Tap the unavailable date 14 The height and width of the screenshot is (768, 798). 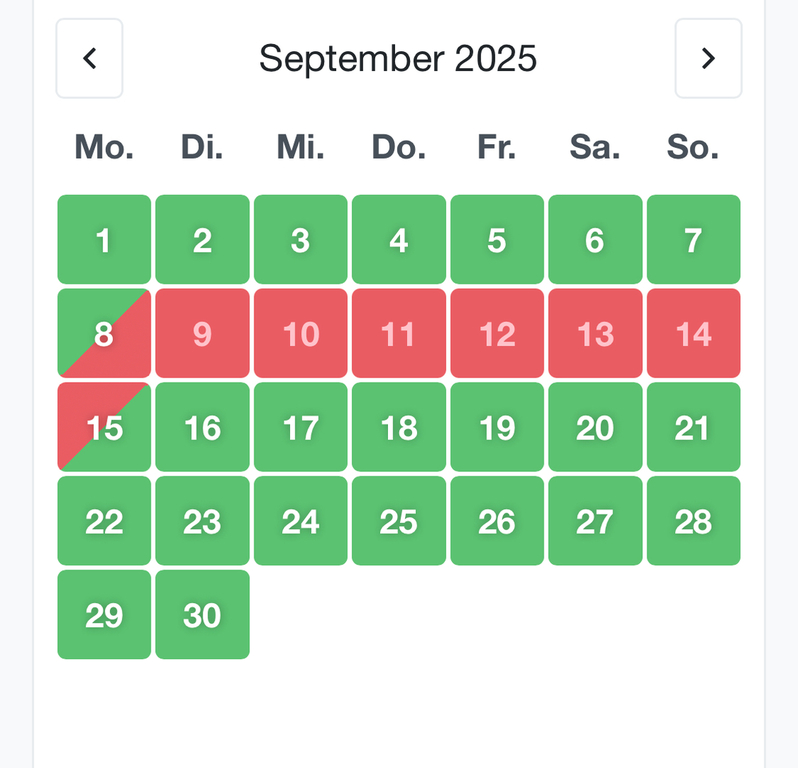pyautogui.click(x=693, y=334)
